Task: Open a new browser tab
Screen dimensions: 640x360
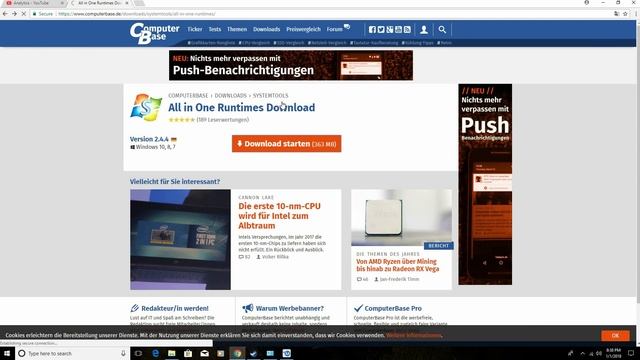Action: (x=139, y=3)
